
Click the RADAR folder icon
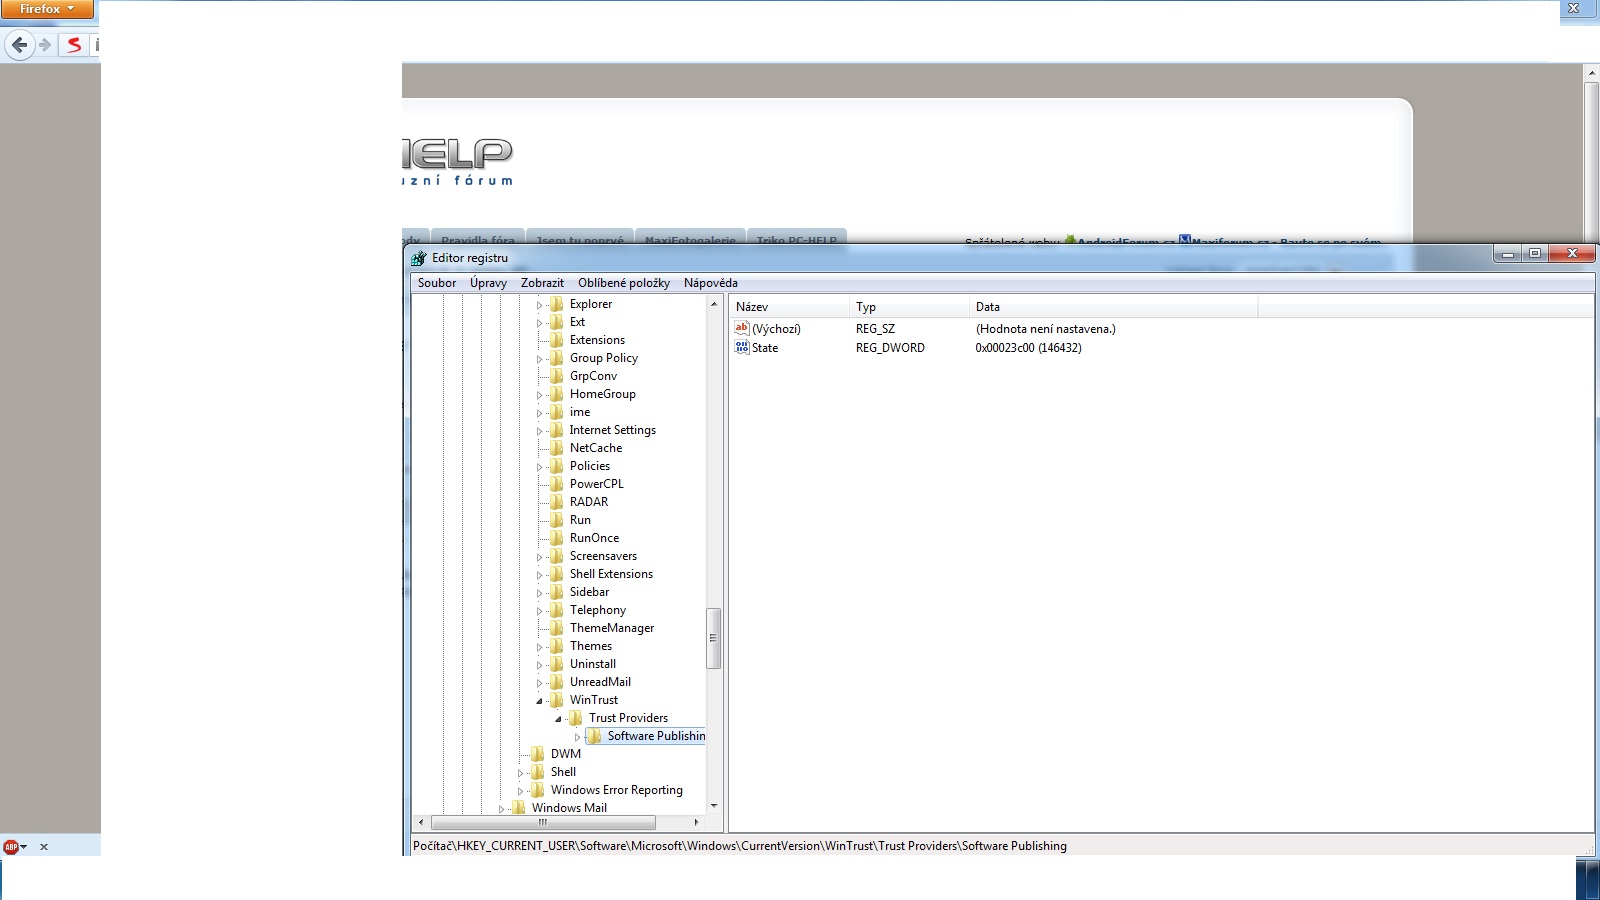click(557, 502)
